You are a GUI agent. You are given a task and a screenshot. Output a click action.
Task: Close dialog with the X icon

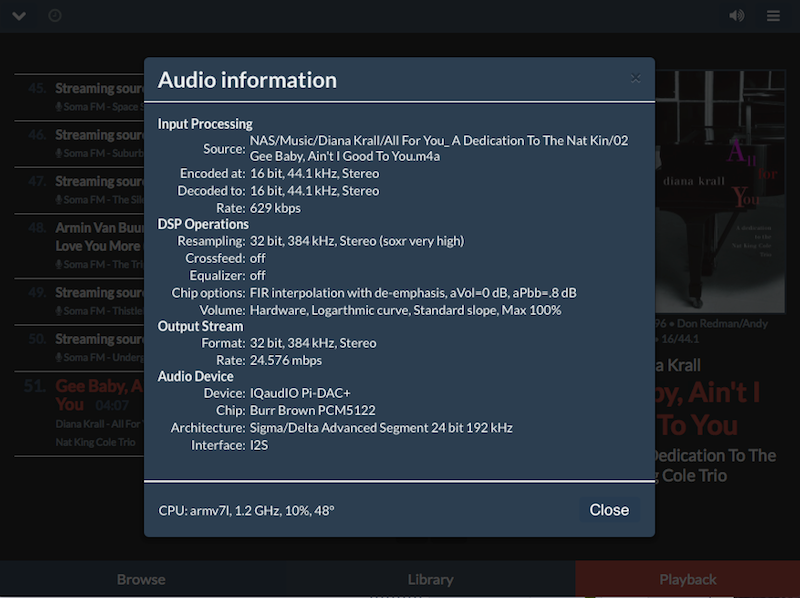pos(635,78)
